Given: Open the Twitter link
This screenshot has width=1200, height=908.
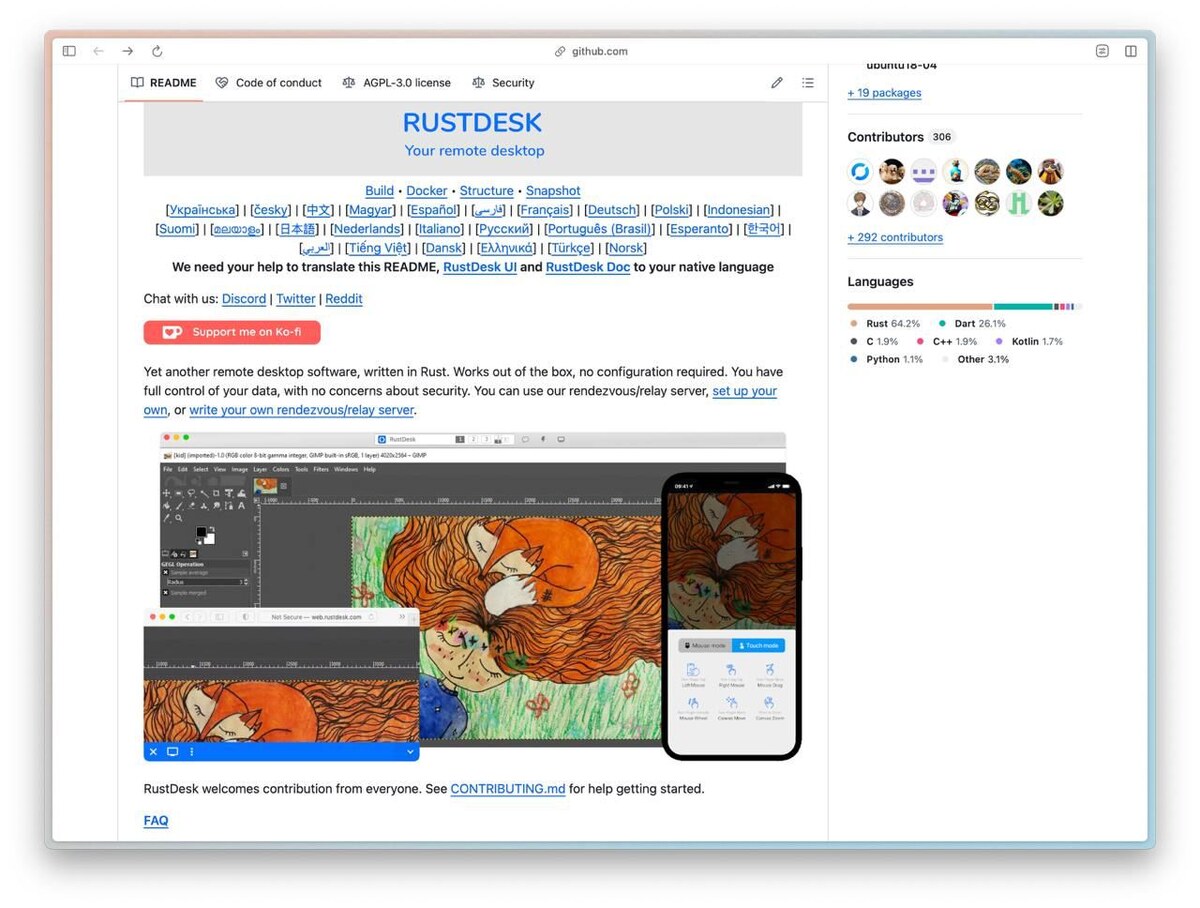Looking at the screenshot, I should pos(296,299).
